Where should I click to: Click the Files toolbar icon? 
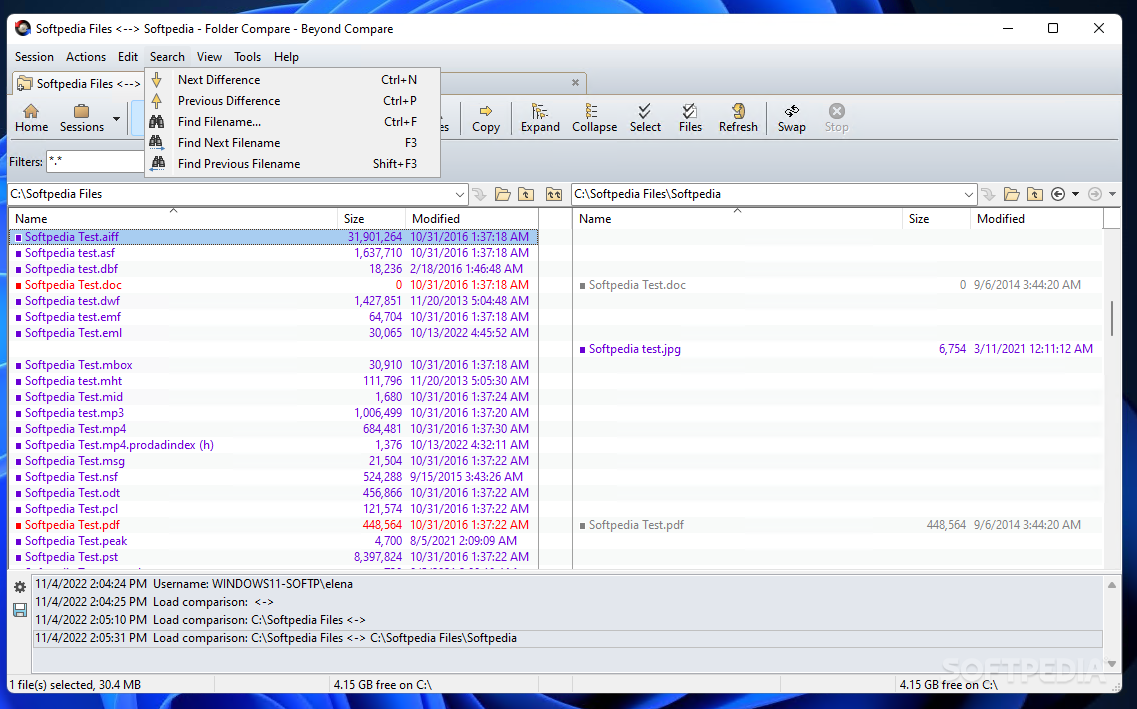pos(690,118)
